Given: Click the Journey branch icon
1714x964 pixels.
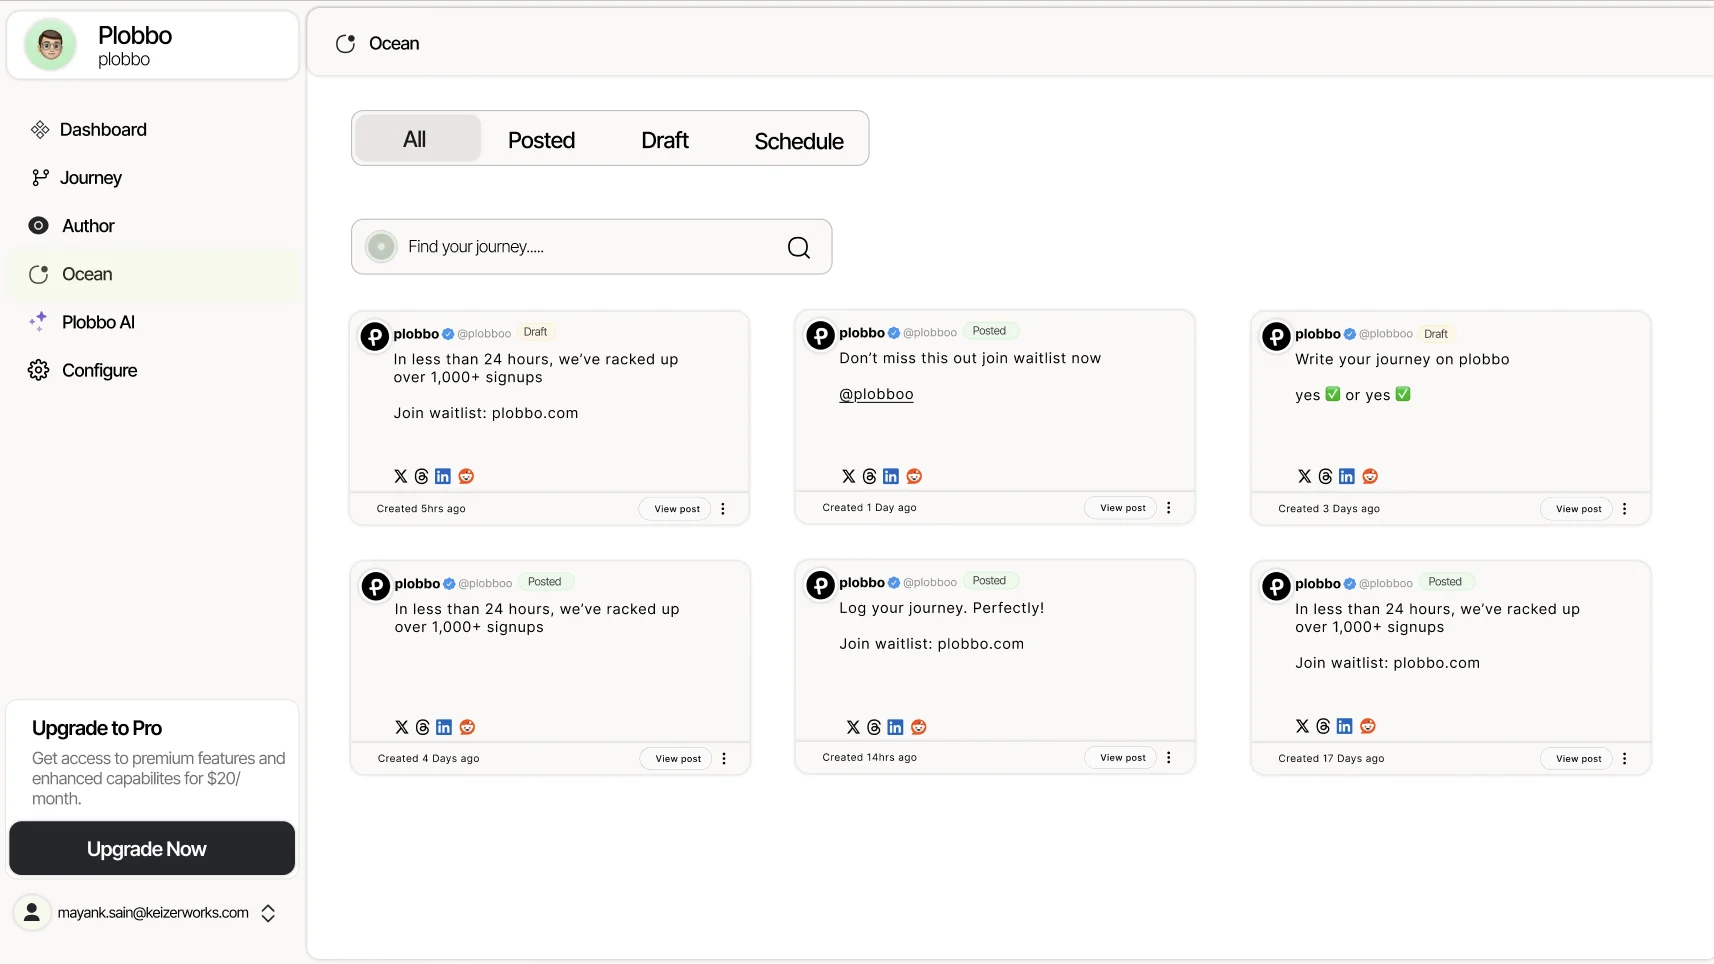Looking at the screenshot, I should [40, 178].
